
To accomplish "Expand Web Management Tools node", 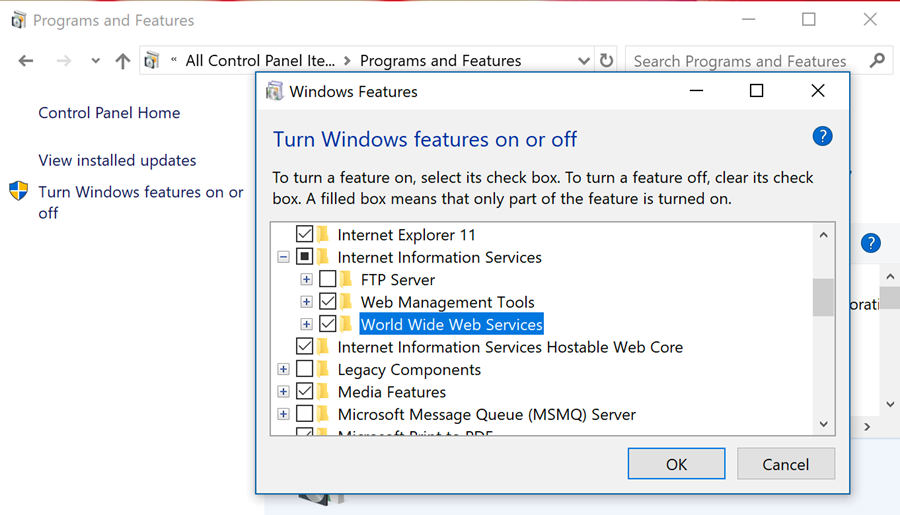I will pos(307,301).
